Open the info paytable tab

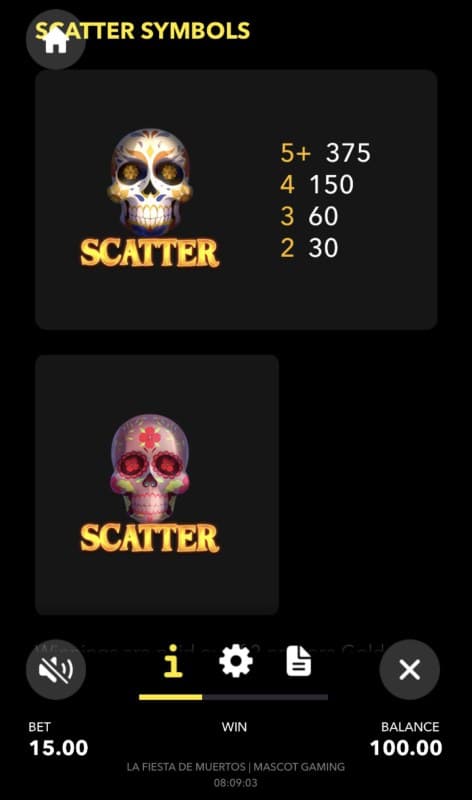click(173, 662)
